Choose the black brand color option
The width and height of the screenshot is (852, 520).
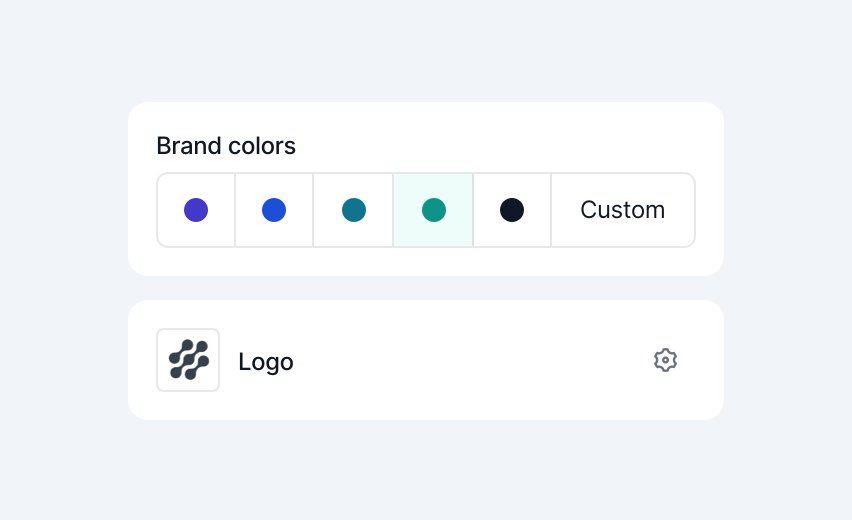pos(512,210)
